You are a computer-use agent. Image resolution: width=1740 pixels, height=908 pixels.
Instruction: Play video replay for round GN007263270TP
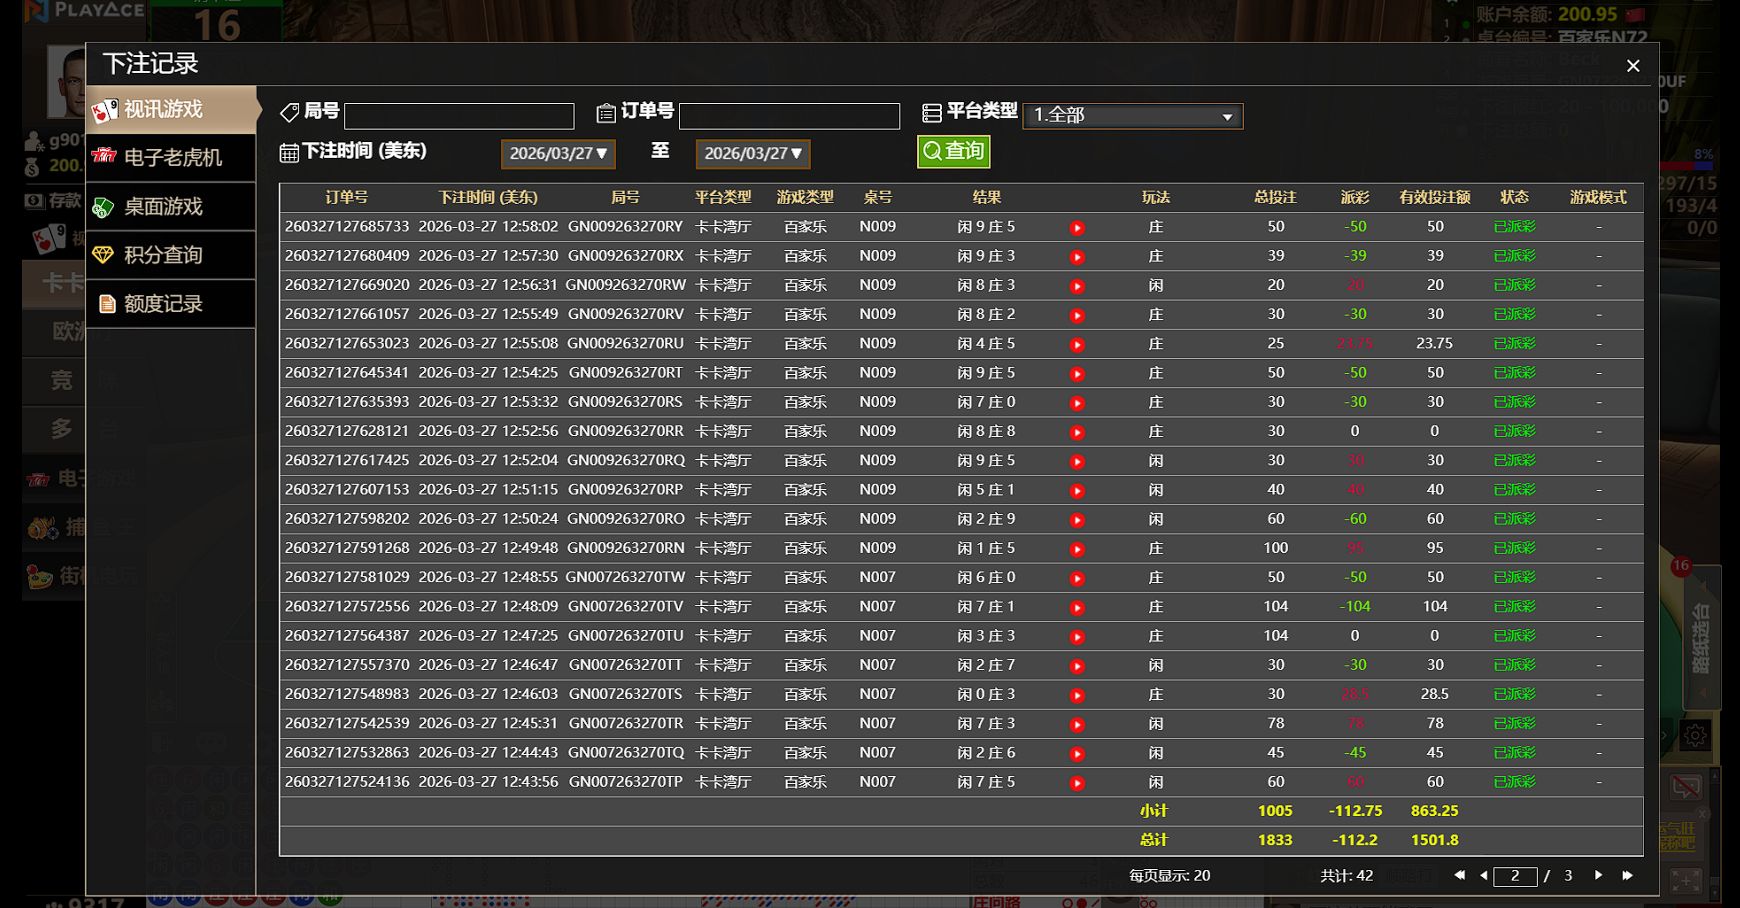(1077, 783)
